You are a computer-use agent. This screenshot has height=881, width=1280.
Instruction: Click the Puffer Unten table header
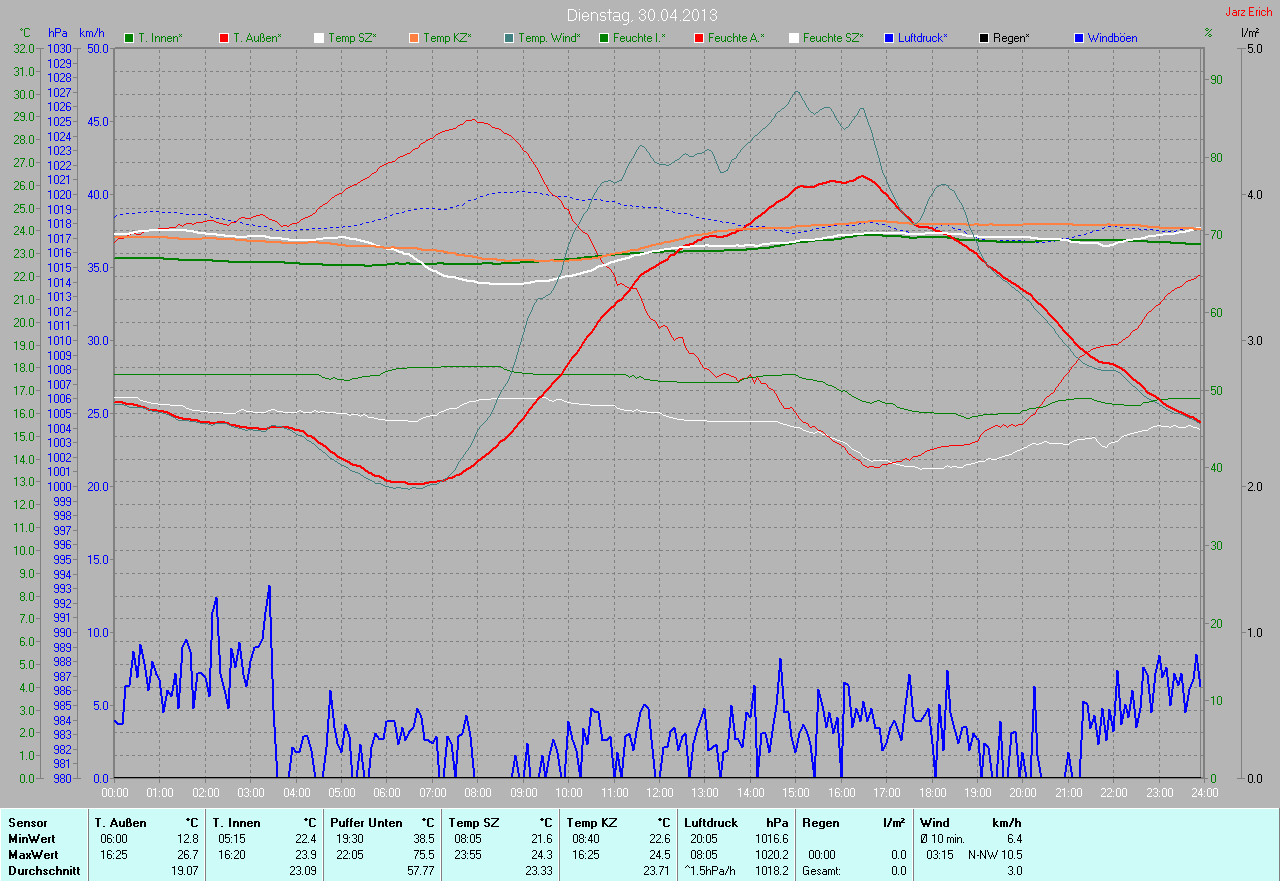(x=366, y=822)
